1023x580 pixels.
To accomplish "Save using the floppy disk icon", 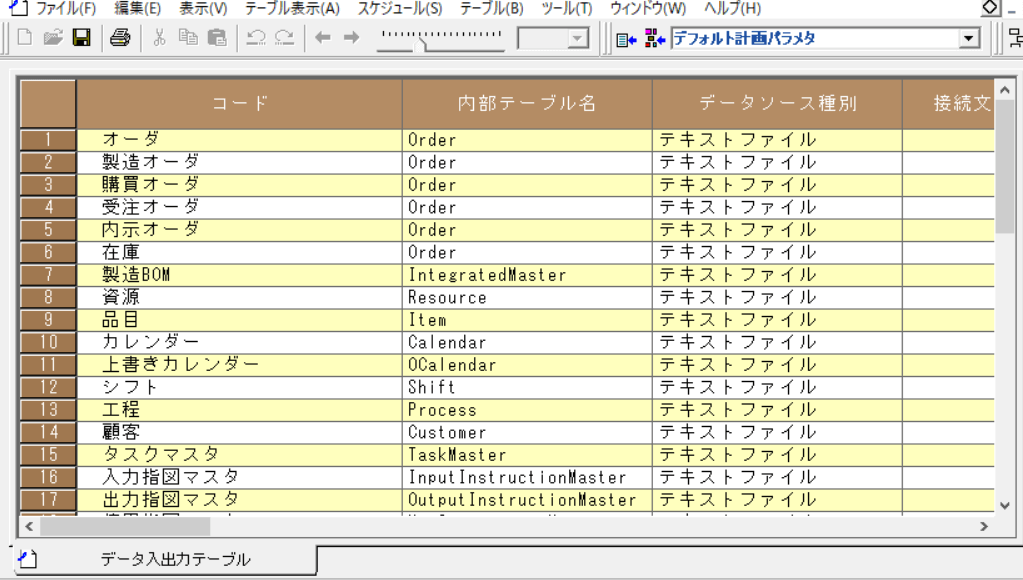I will point(82,37).
